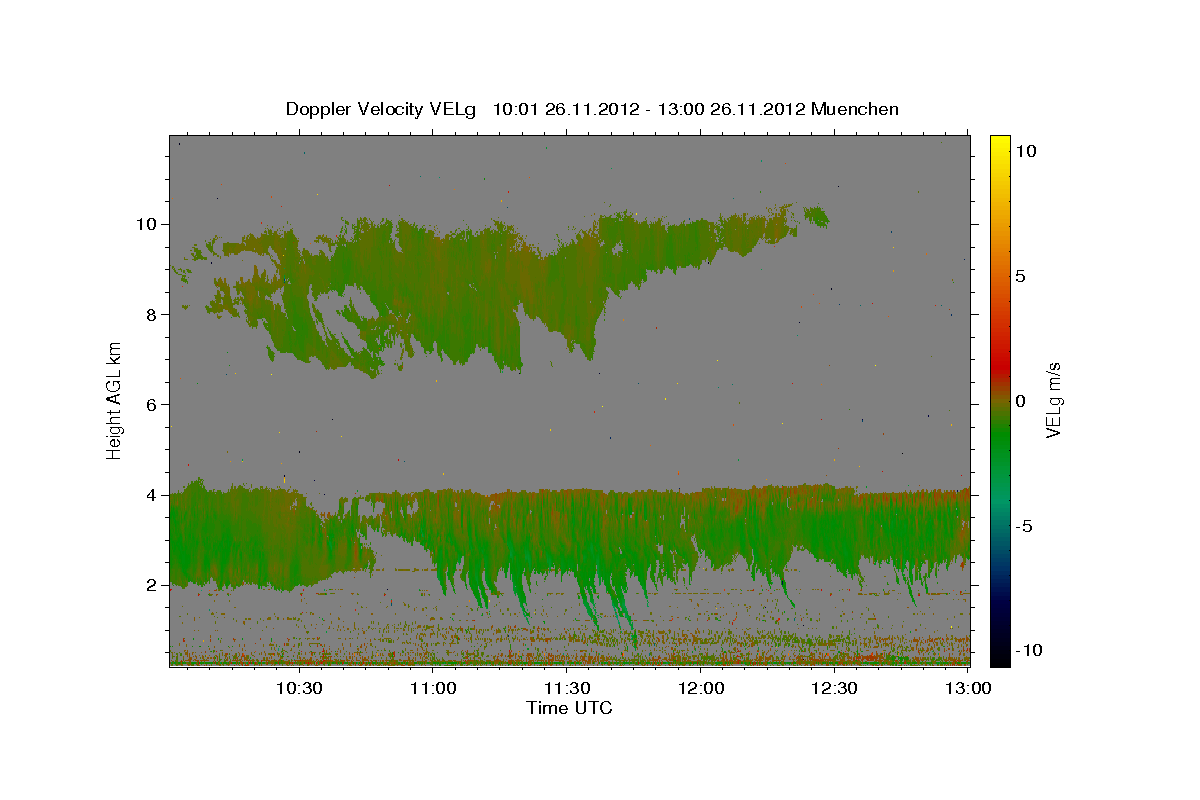Click the 11:30 time tick label
This screenshot has height=800, width=1200.
click(567, 689)
